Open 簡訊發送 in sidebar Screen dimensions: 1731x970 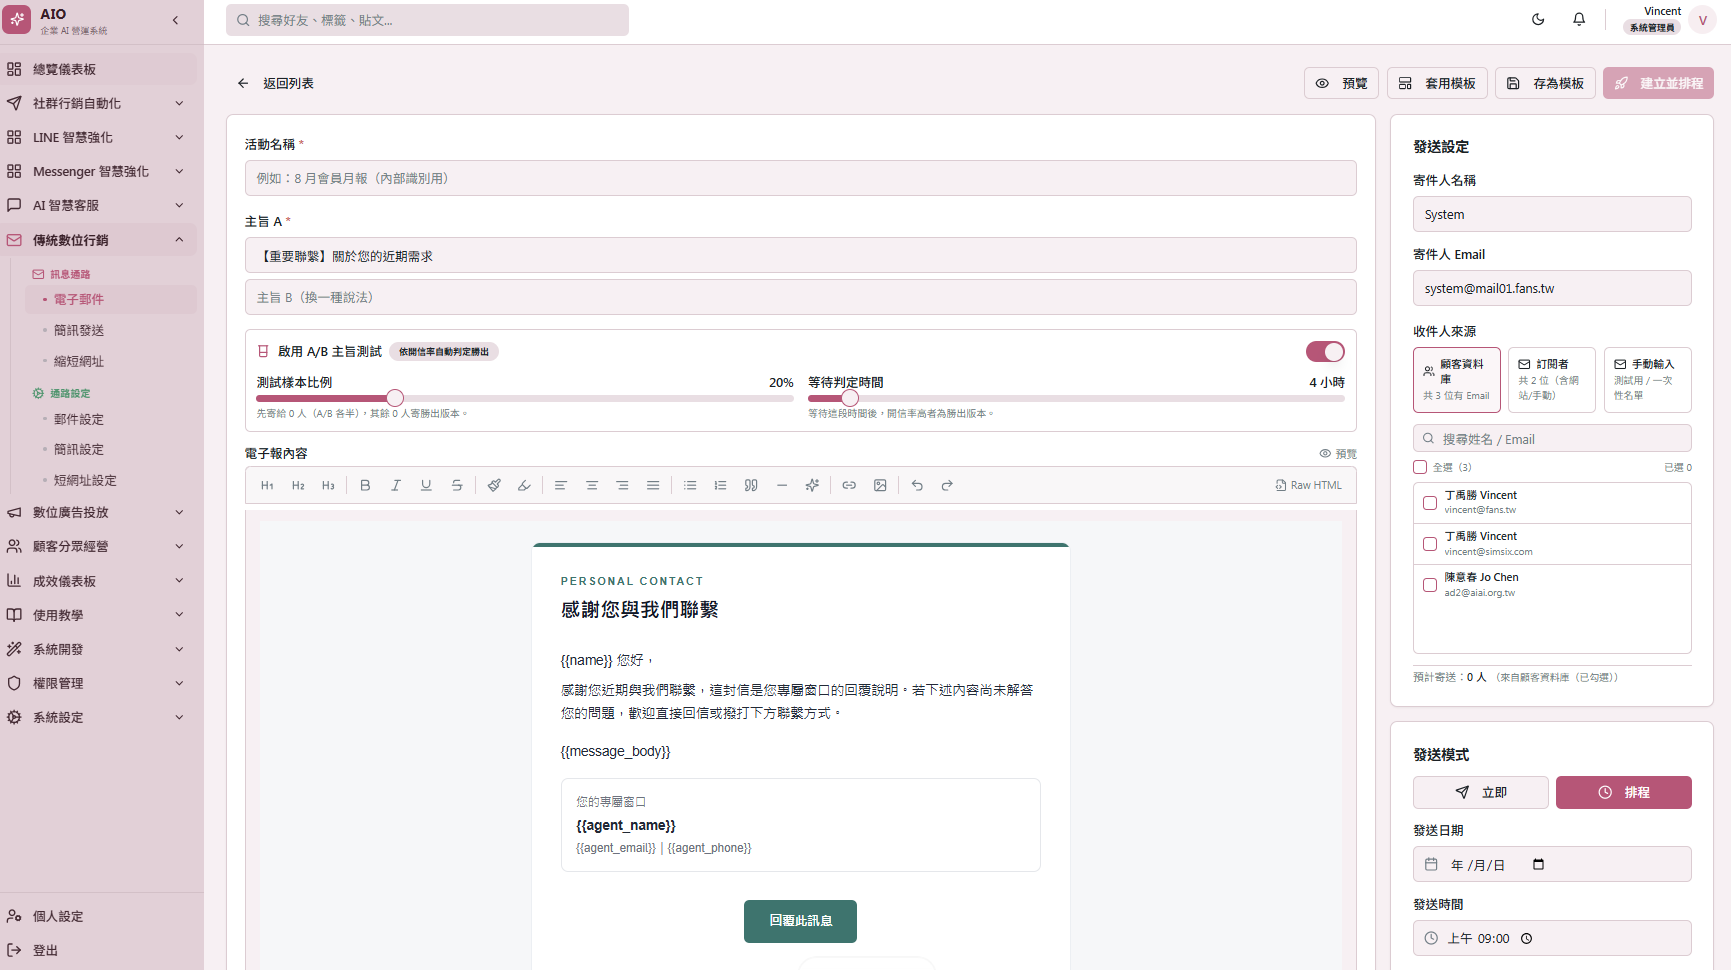(x=111, y=330)
